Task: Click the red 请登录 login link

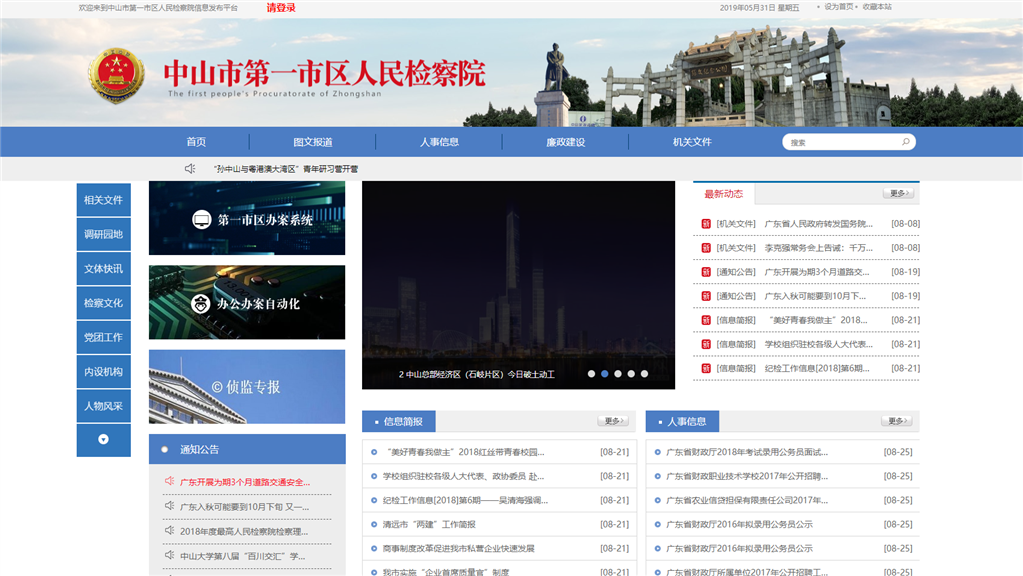Action: coord(281,8)
